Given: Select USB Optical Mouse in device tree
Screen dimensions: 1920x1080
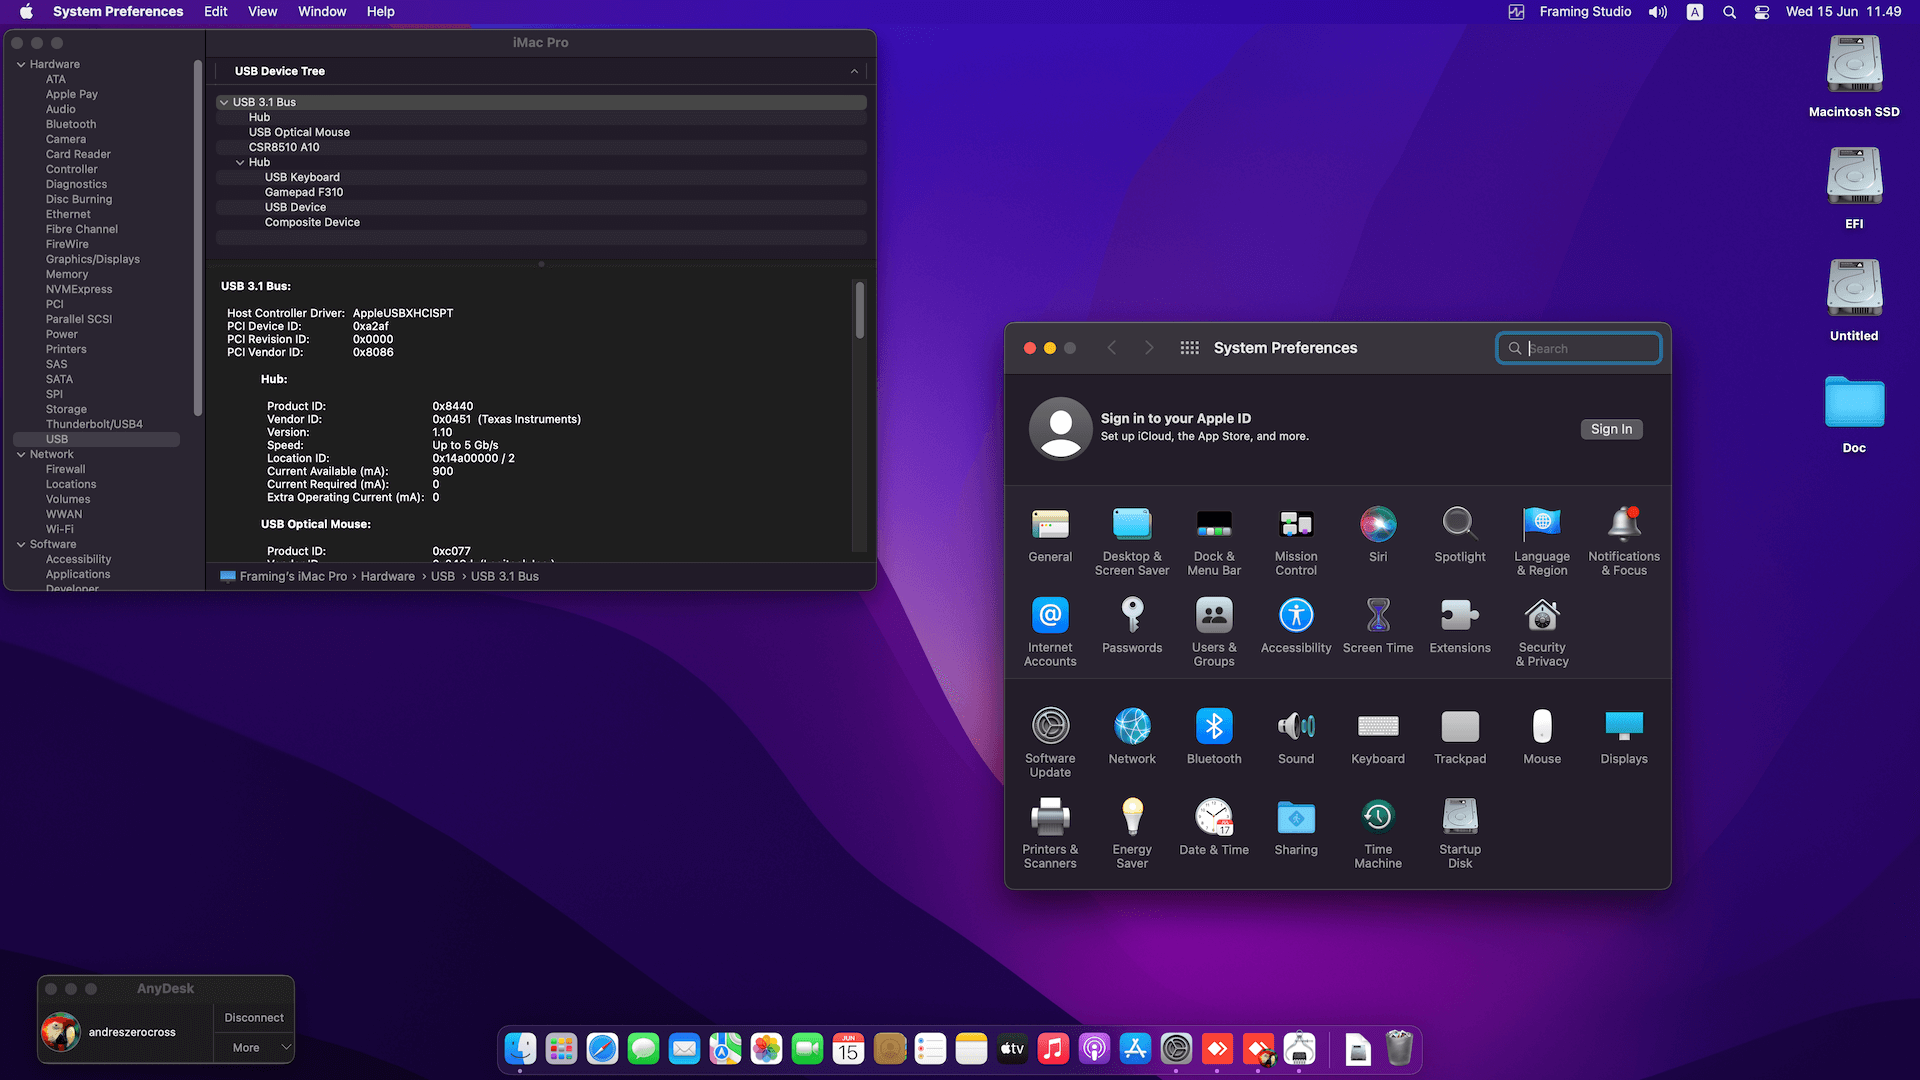Looking at the screenshot, I should tap(541, 132).
